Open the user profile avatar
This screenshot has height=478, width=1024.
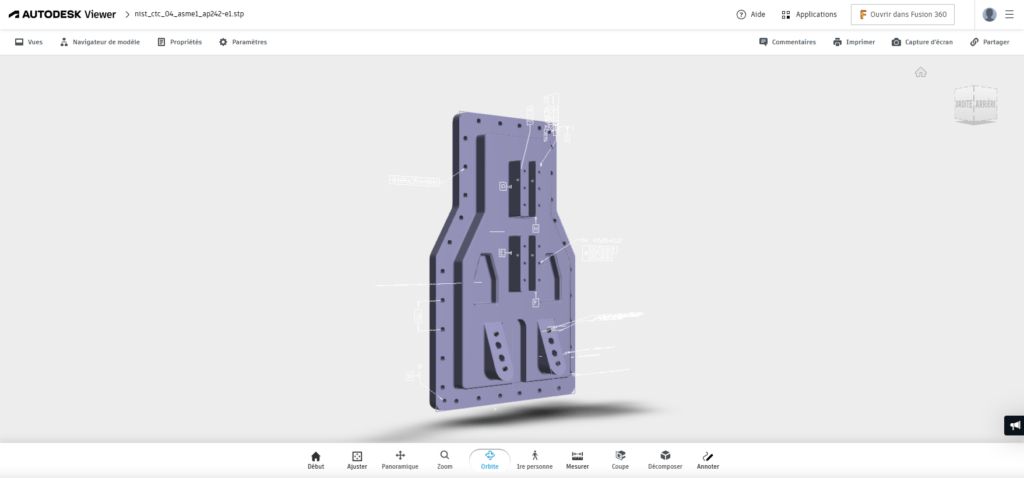pyautogui.click(x=989, y=14)
